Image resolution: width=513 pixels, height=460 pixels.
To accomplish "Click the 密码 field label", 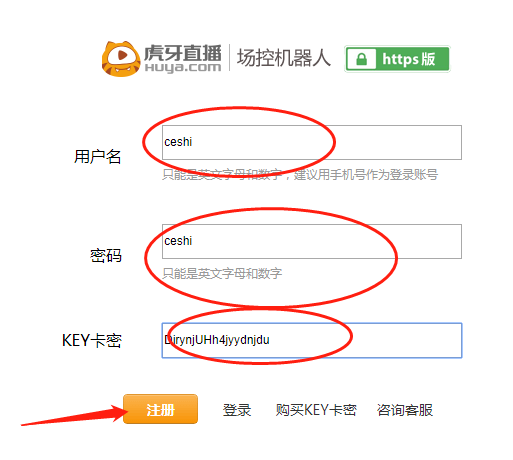I will click(106, 256).
